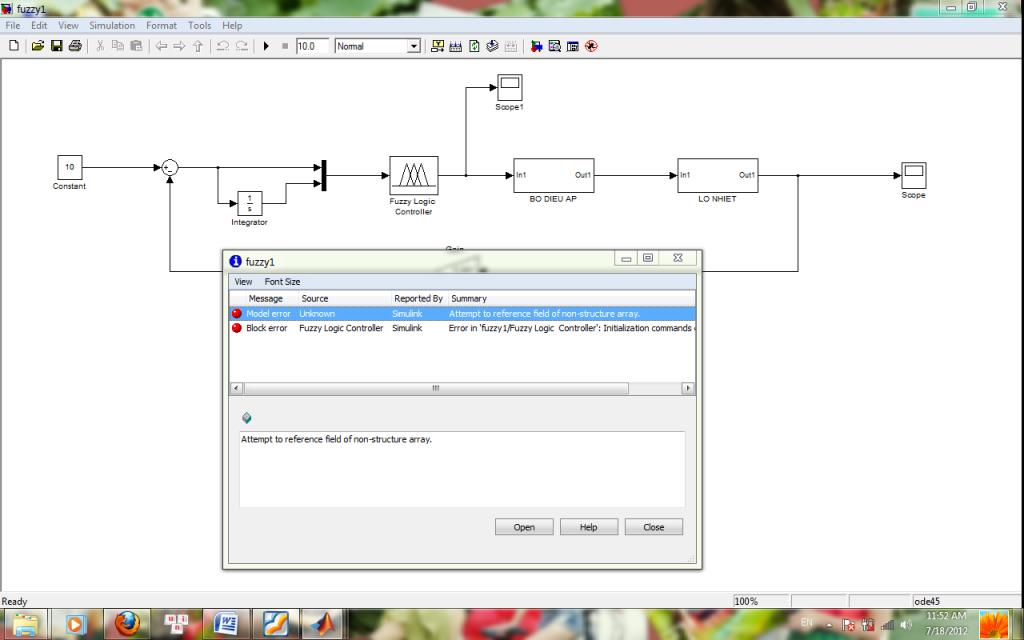Select the Sum junction block

170,168
